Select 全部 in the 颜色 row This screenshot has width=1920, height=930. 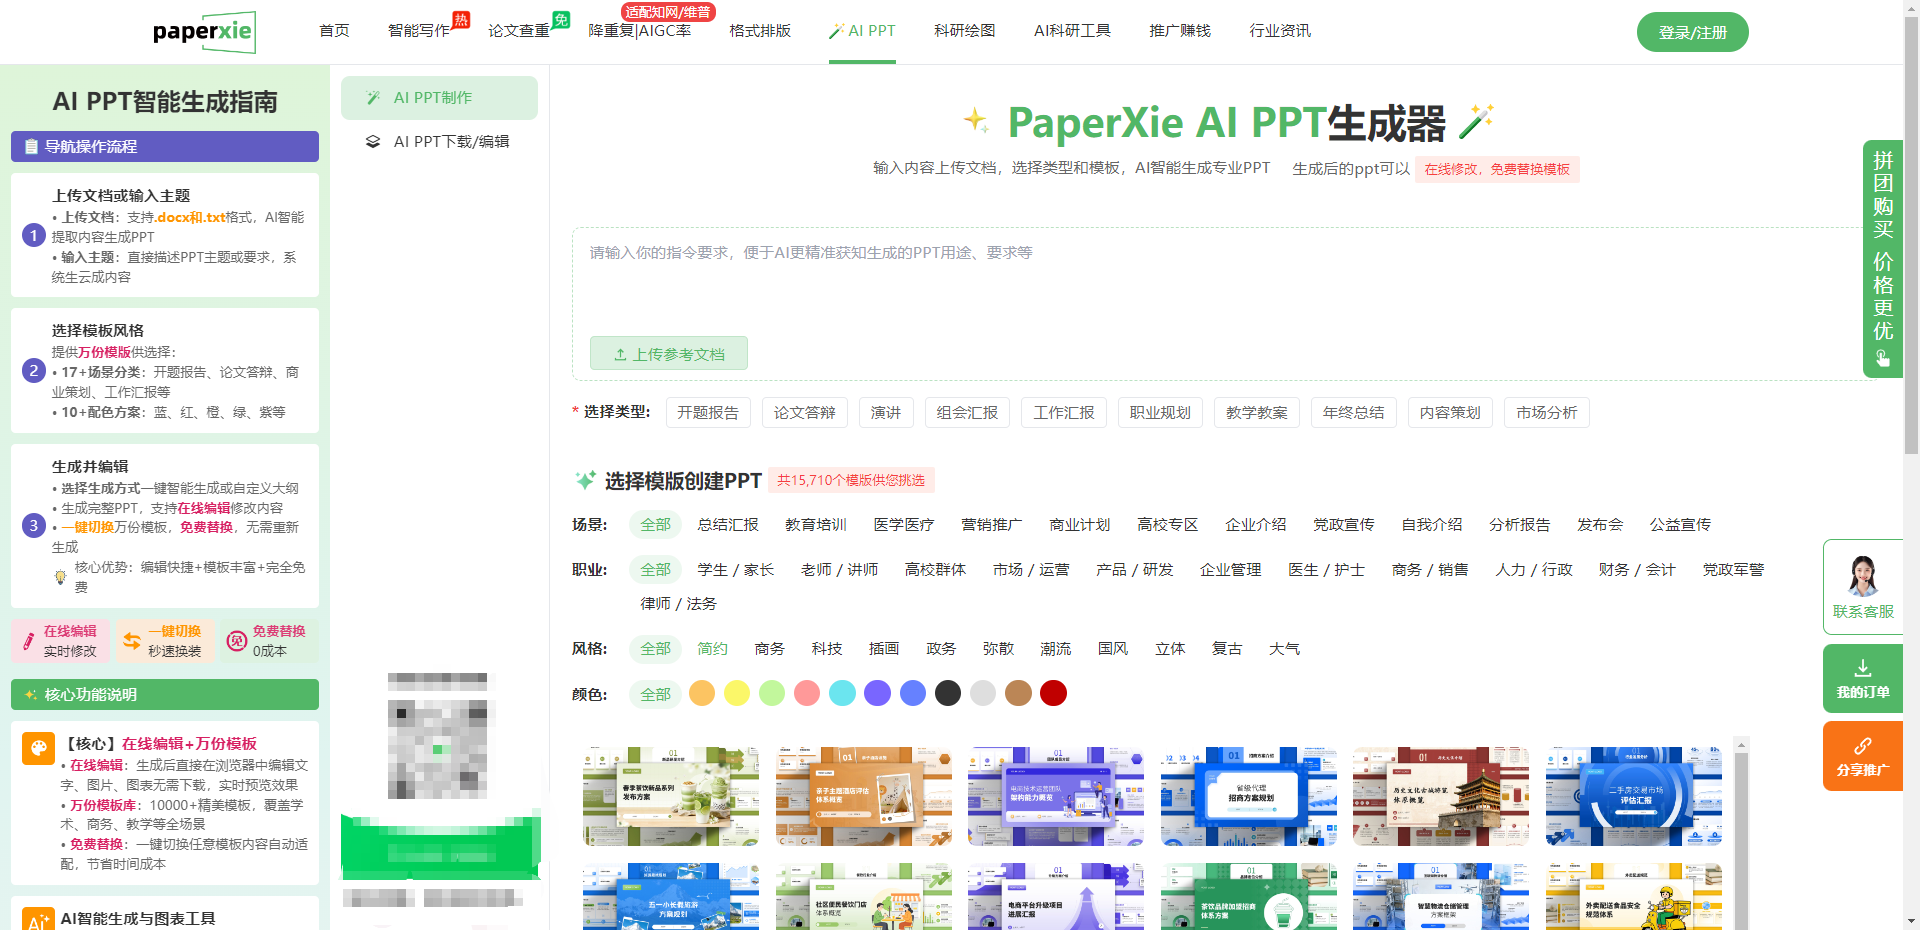click(656, 694)
